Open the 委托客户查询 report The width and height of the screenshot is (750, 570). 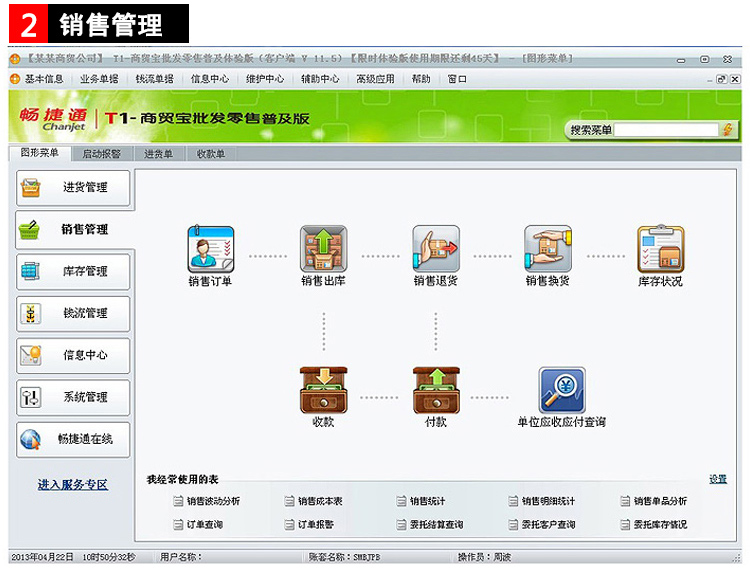point(548,525)
